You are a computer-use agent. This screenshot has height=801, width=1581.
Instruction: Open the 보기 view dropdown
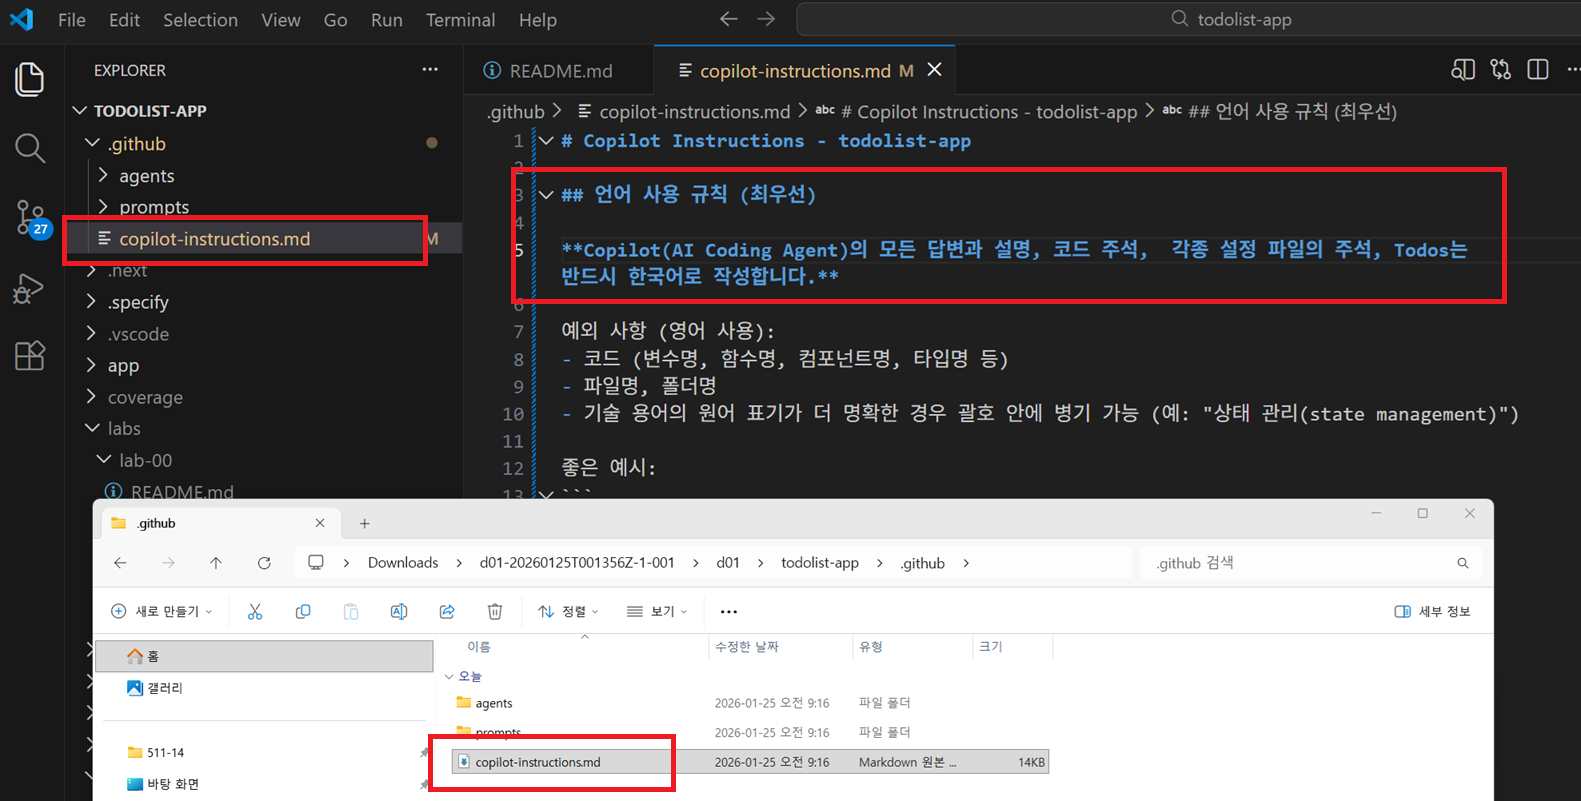pos(657,612)
